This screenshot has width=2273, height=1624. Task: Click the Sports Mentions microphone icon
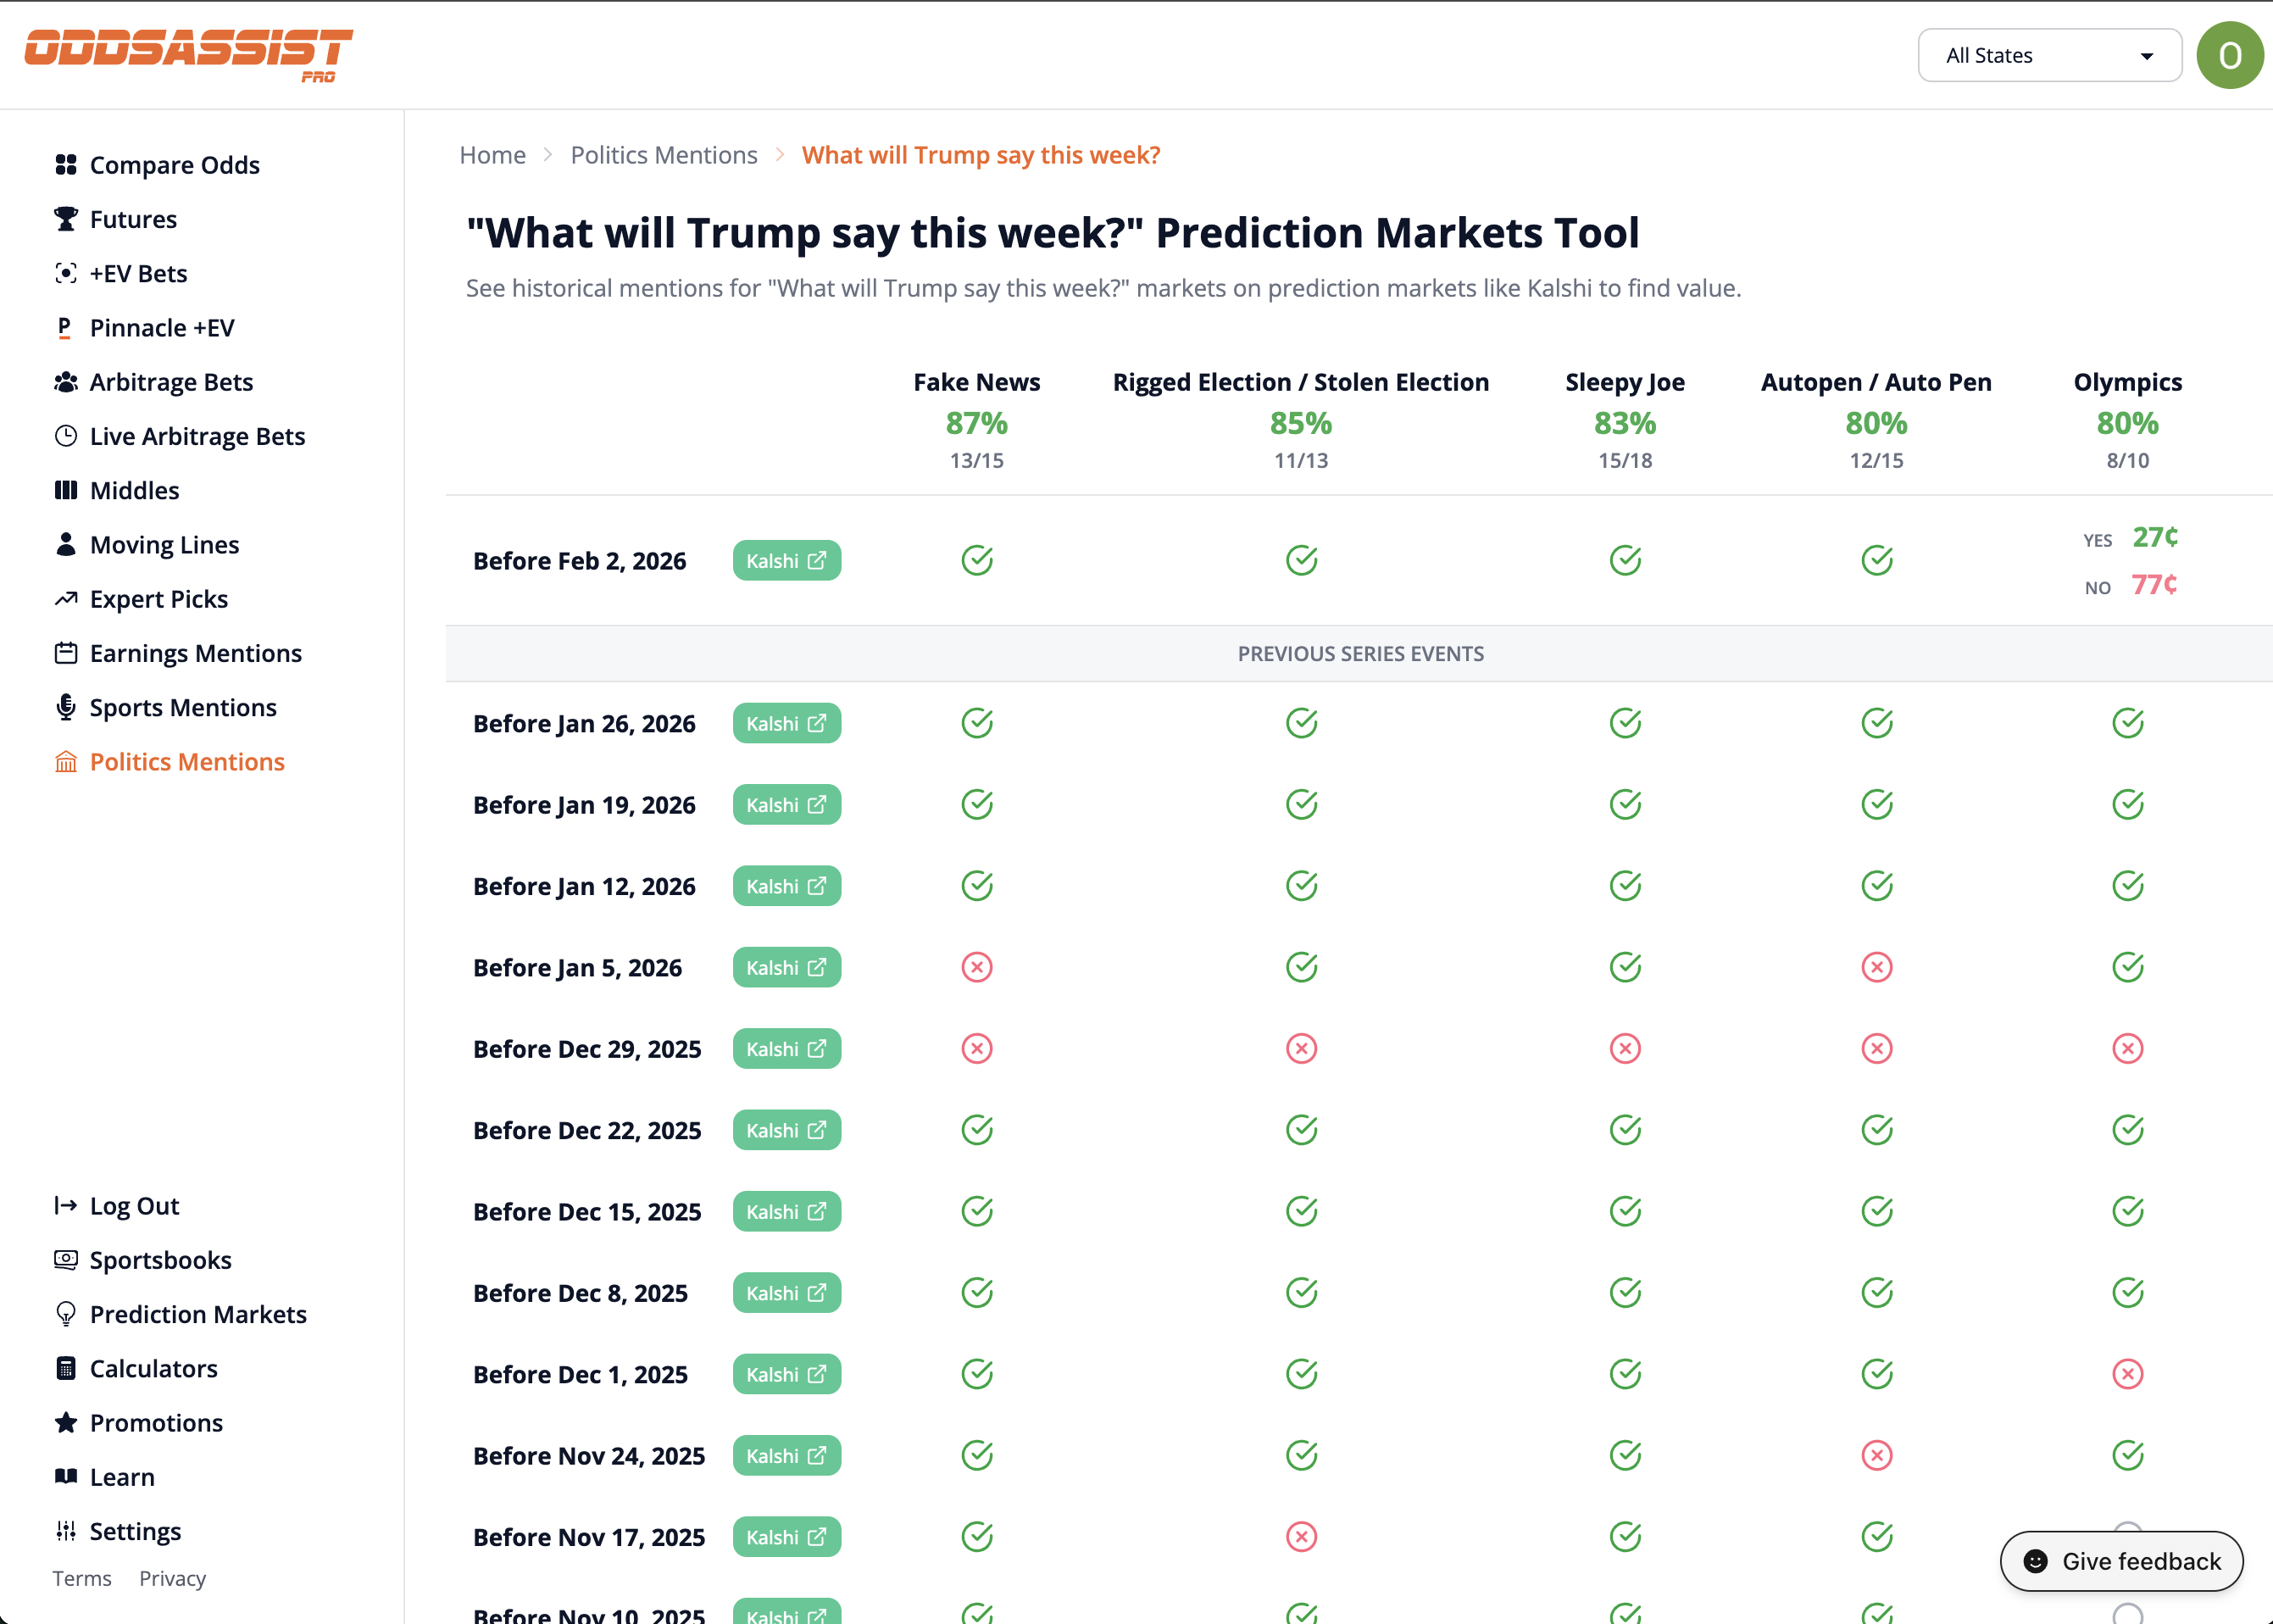66,707
